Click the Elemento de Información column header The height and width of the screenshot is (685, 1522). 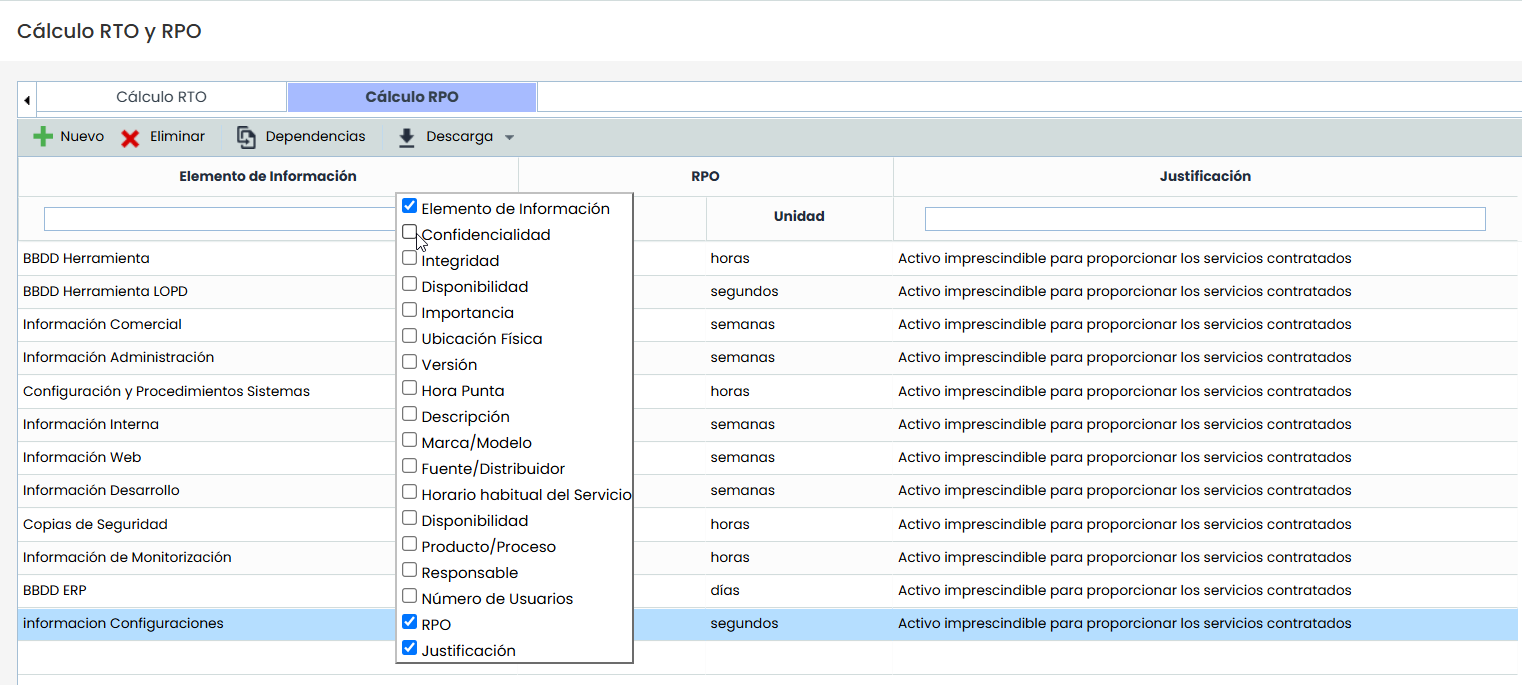click(x=267, y=176)
